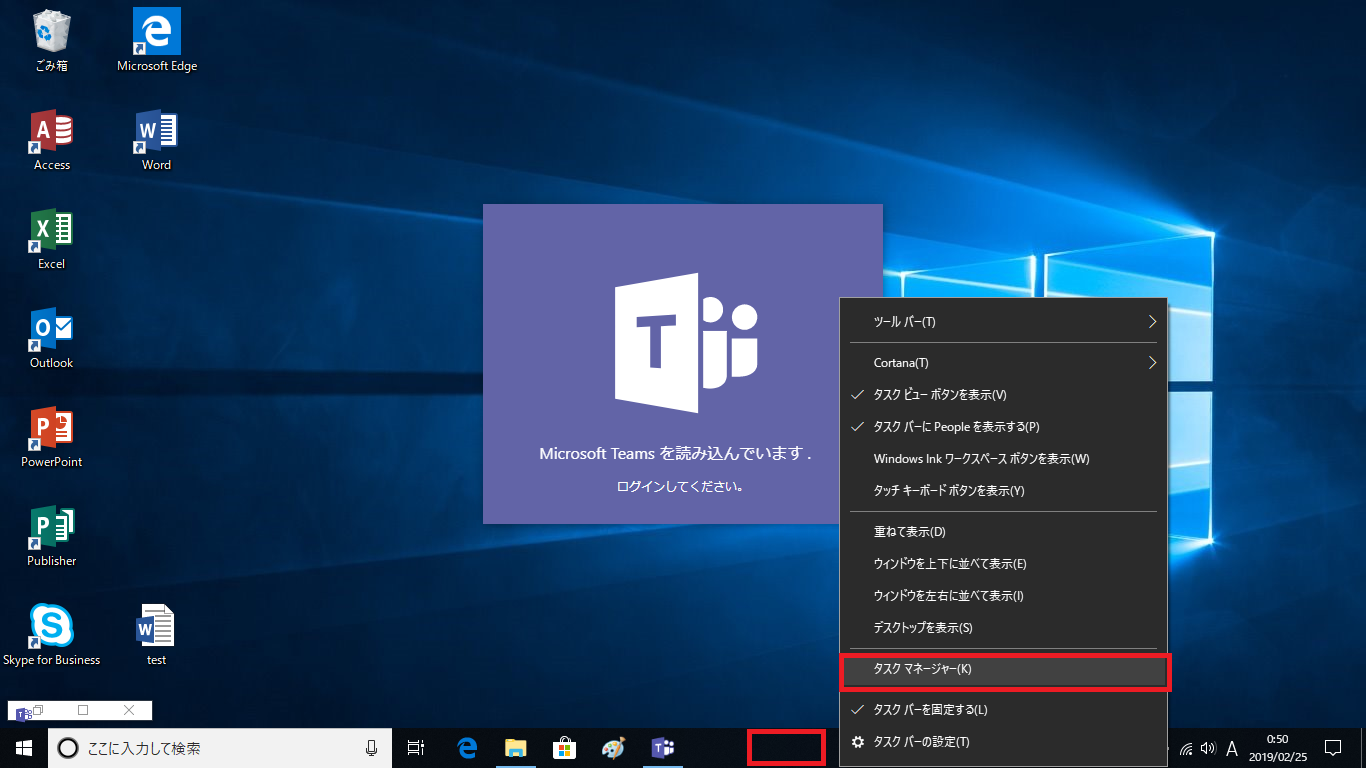Open Paint from the taskbar

[x=613, y=748]
